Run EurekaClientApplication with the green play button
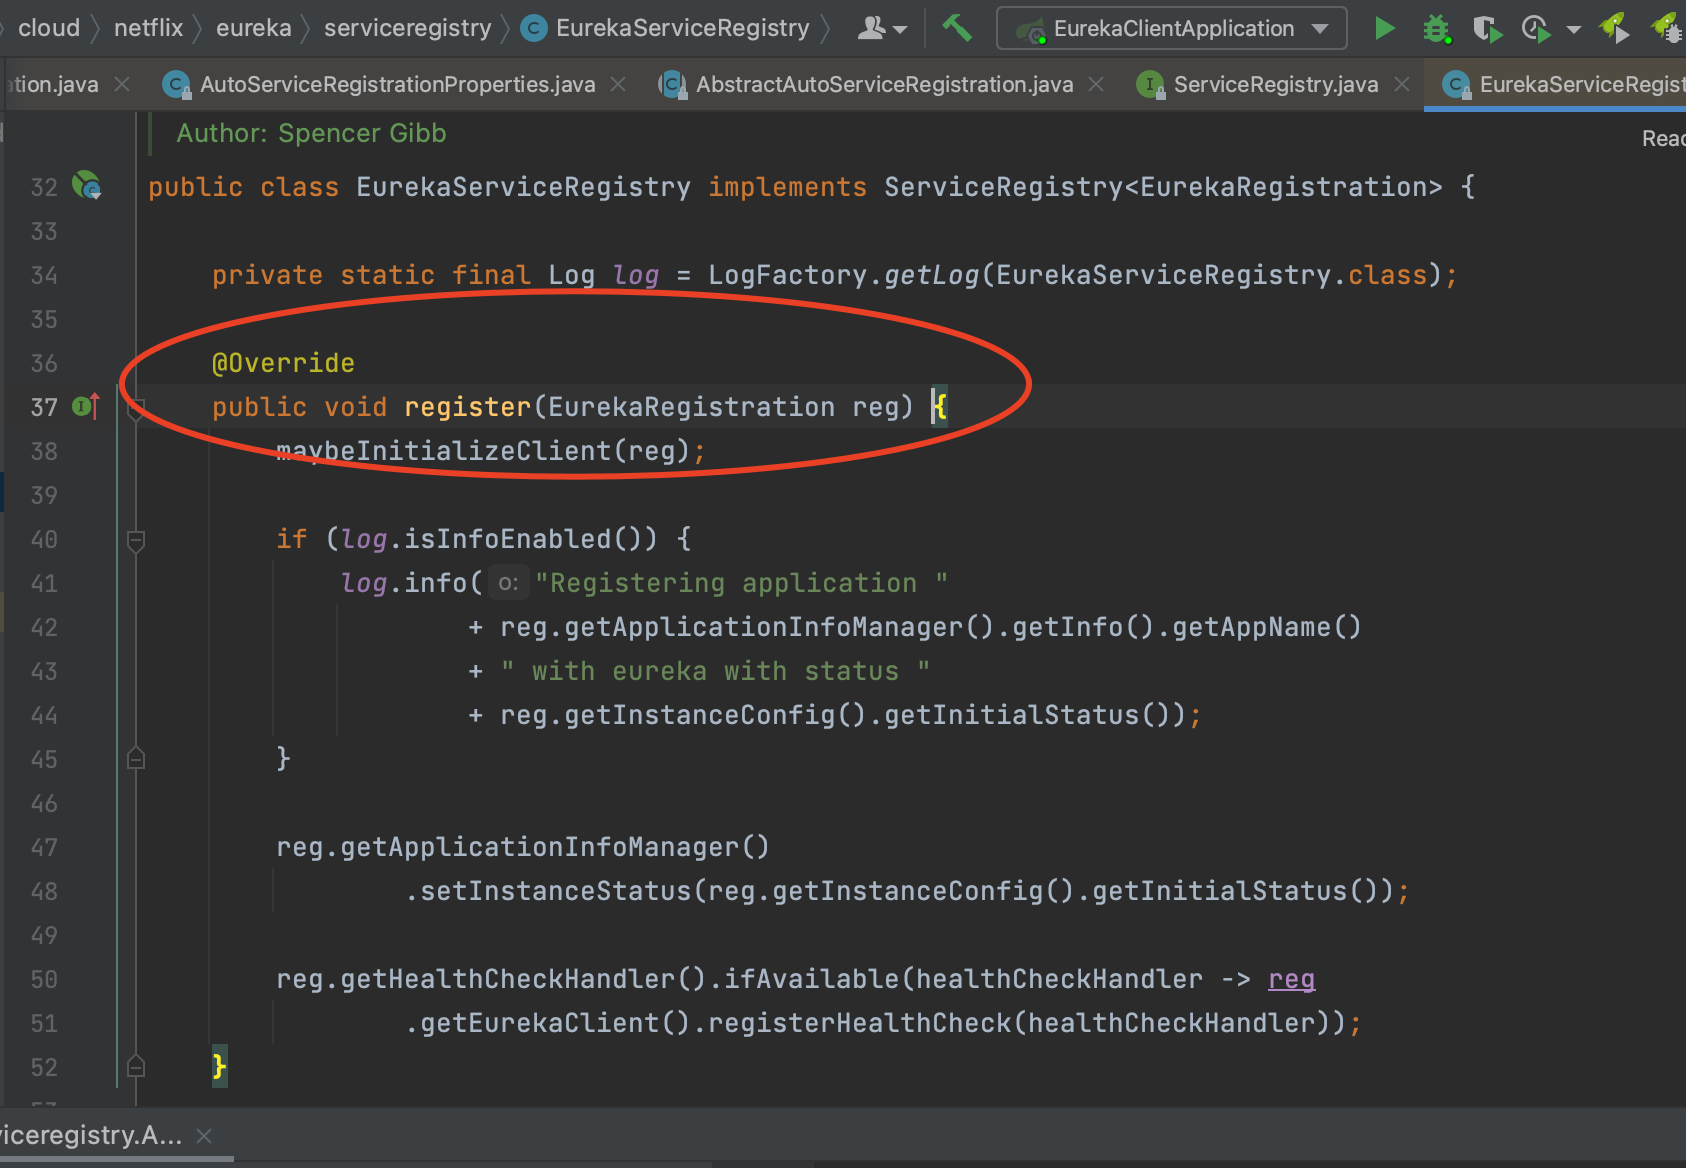The width and height of the screenshot is (1686, 1168). [x=1384, y=28]
